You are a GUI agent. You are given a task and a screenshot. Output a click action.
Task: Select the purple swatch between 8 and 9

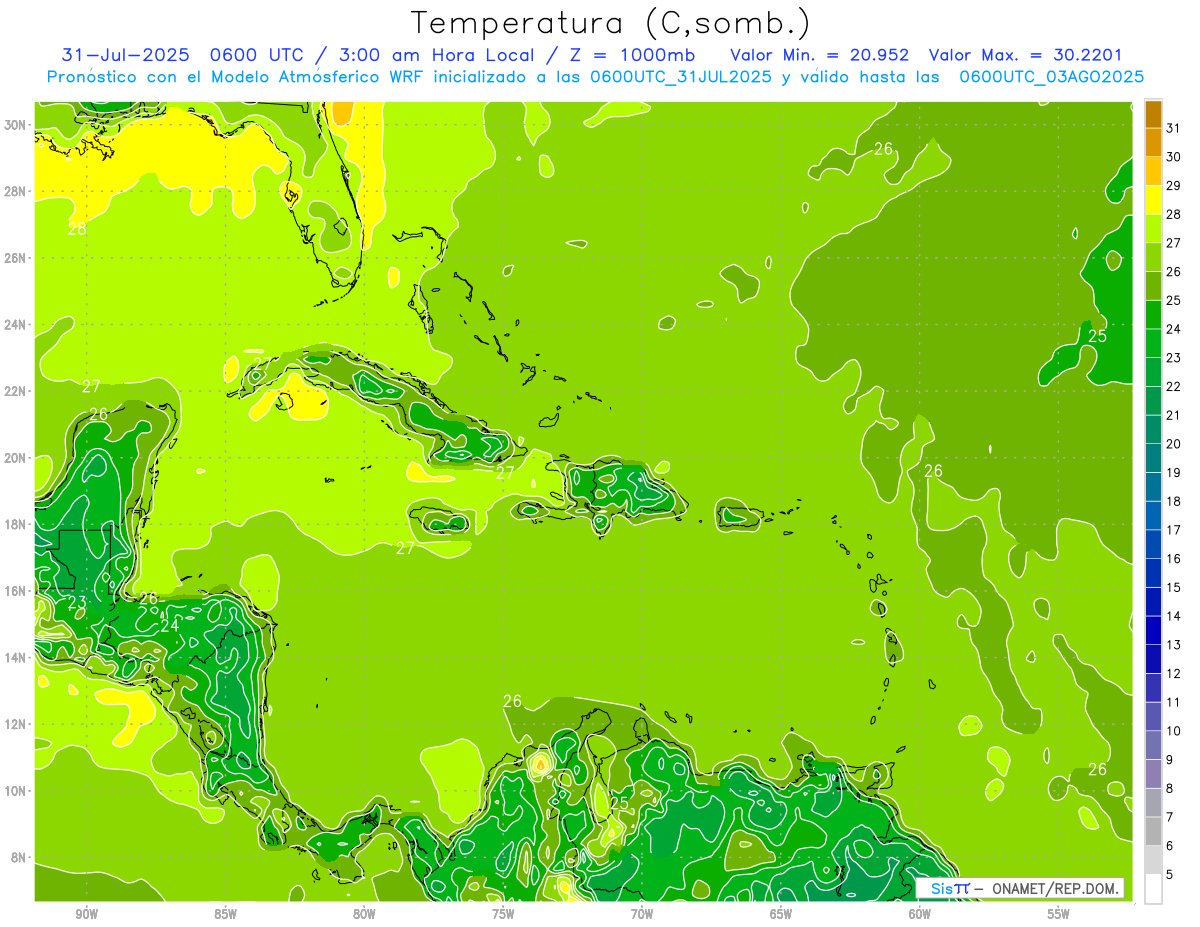[1153, 773]
